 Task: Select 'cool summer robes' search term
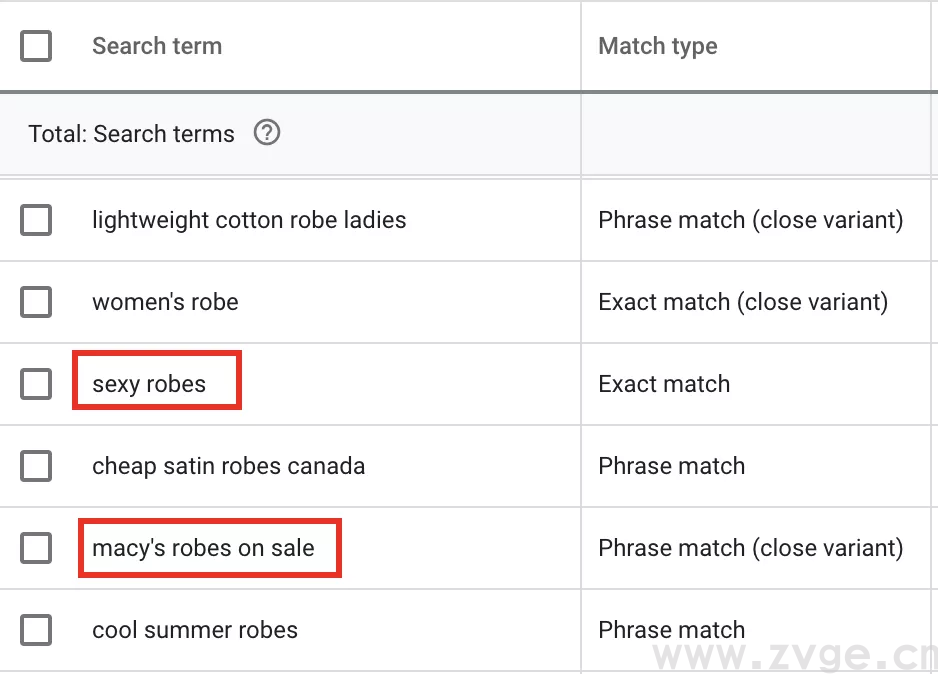tap(194, 630)
